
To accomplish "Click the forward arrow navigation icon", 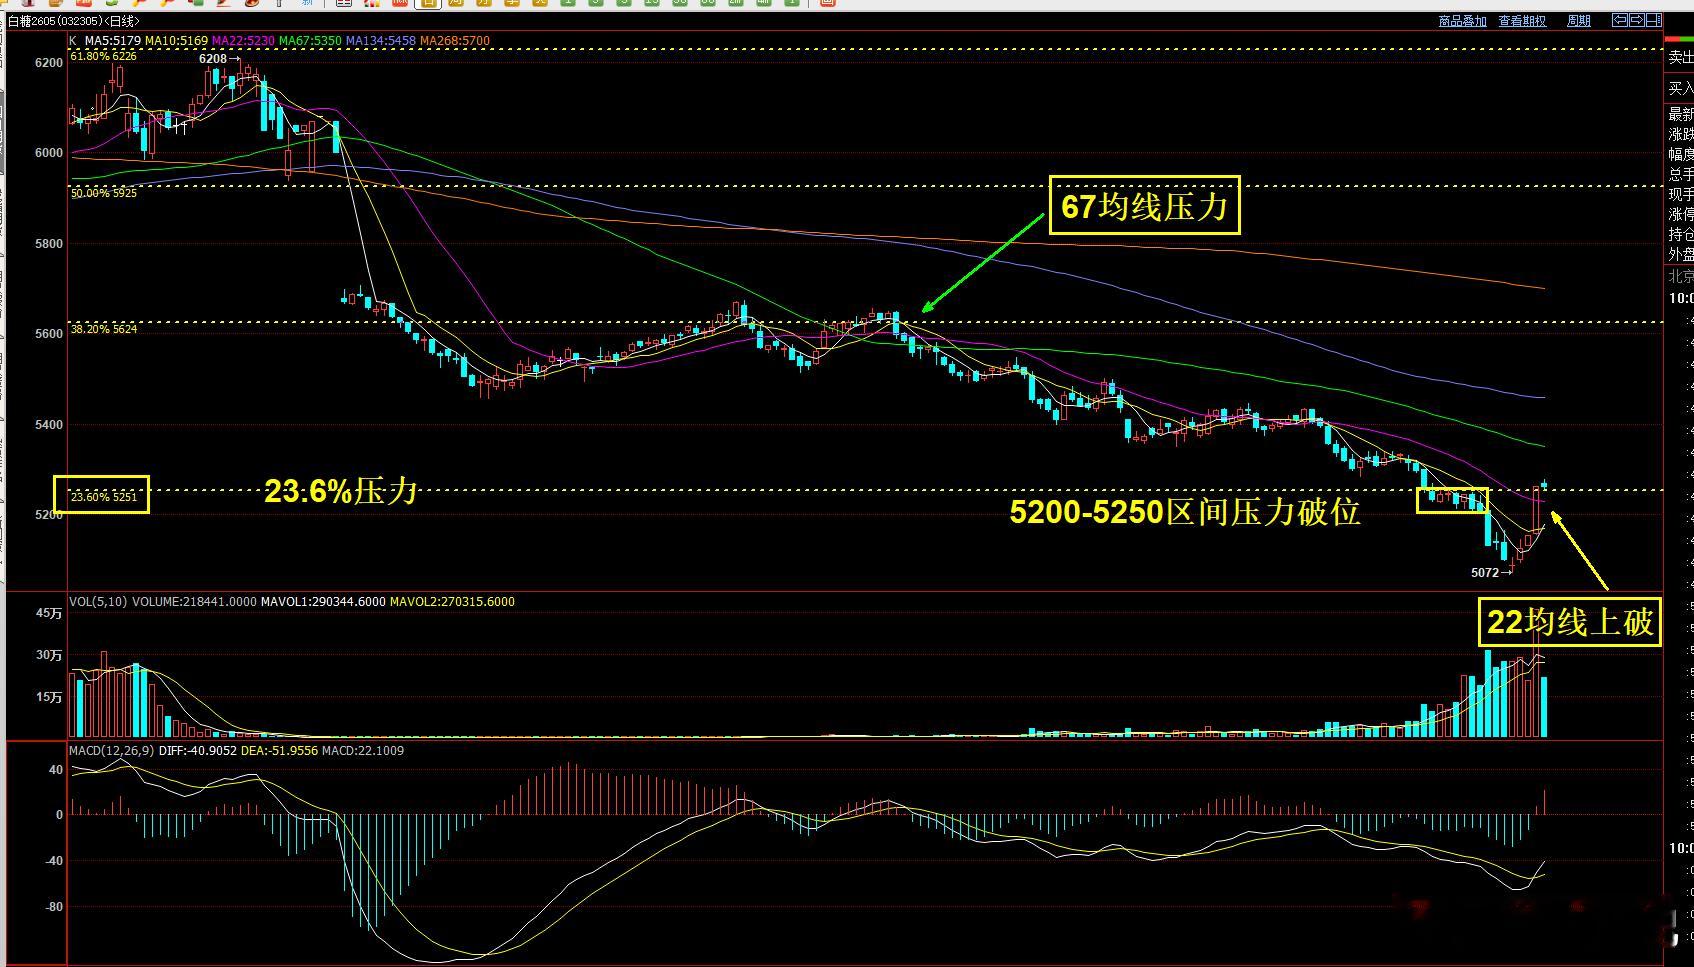I will (1636, 20).
